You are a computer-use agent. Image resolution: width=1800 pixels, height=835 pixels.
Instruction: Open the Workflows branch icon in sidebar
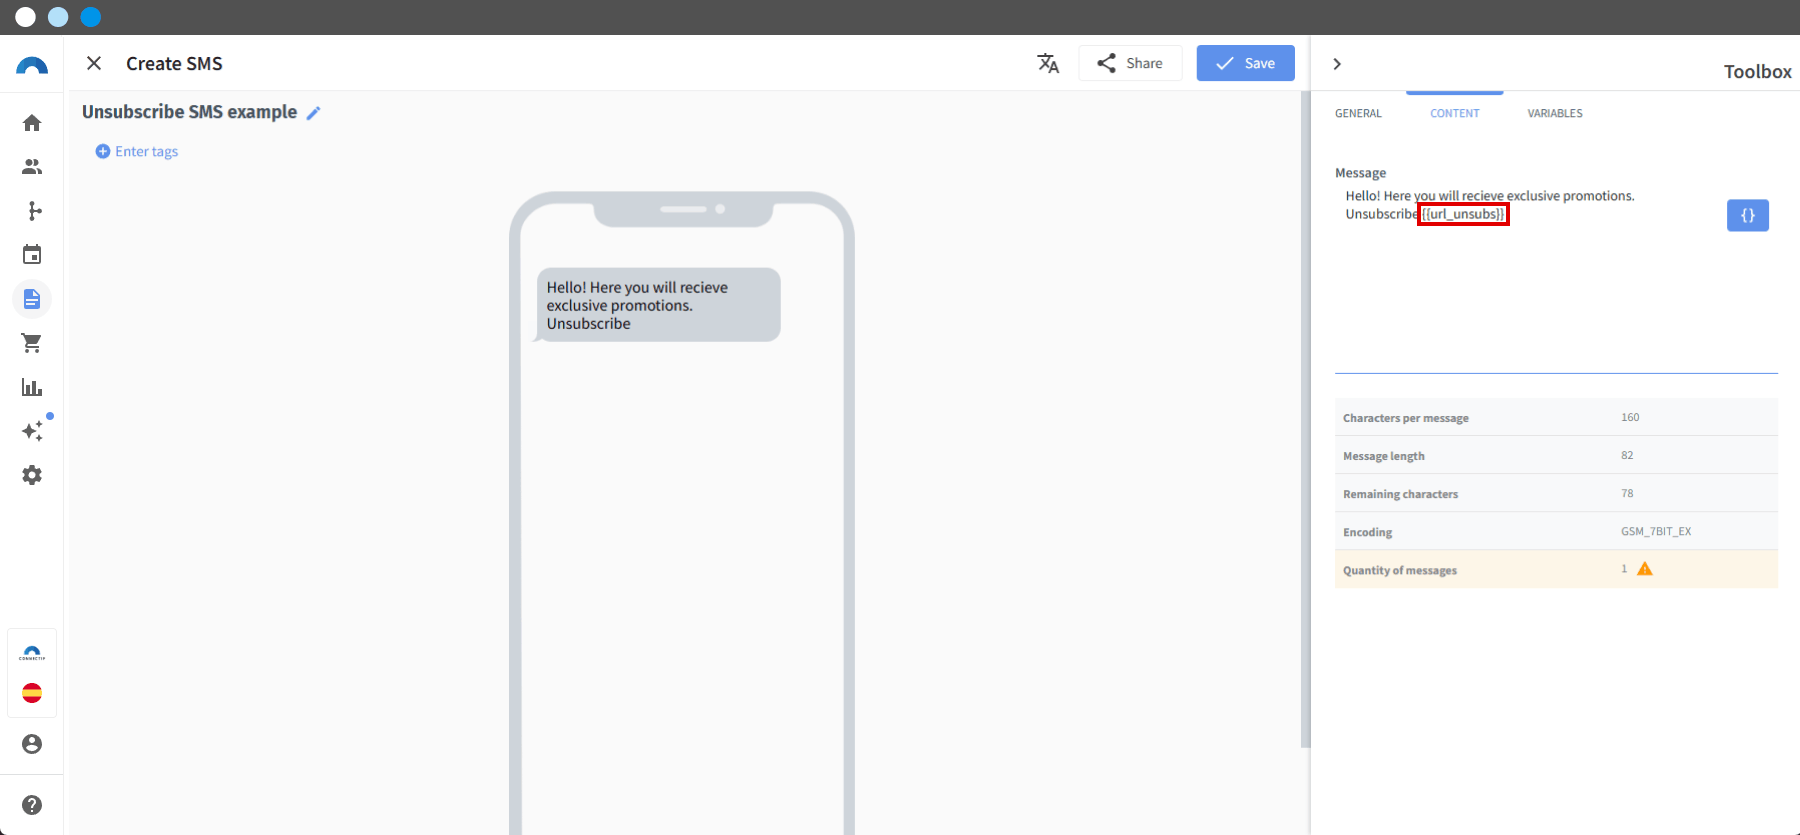click(34, 211)
